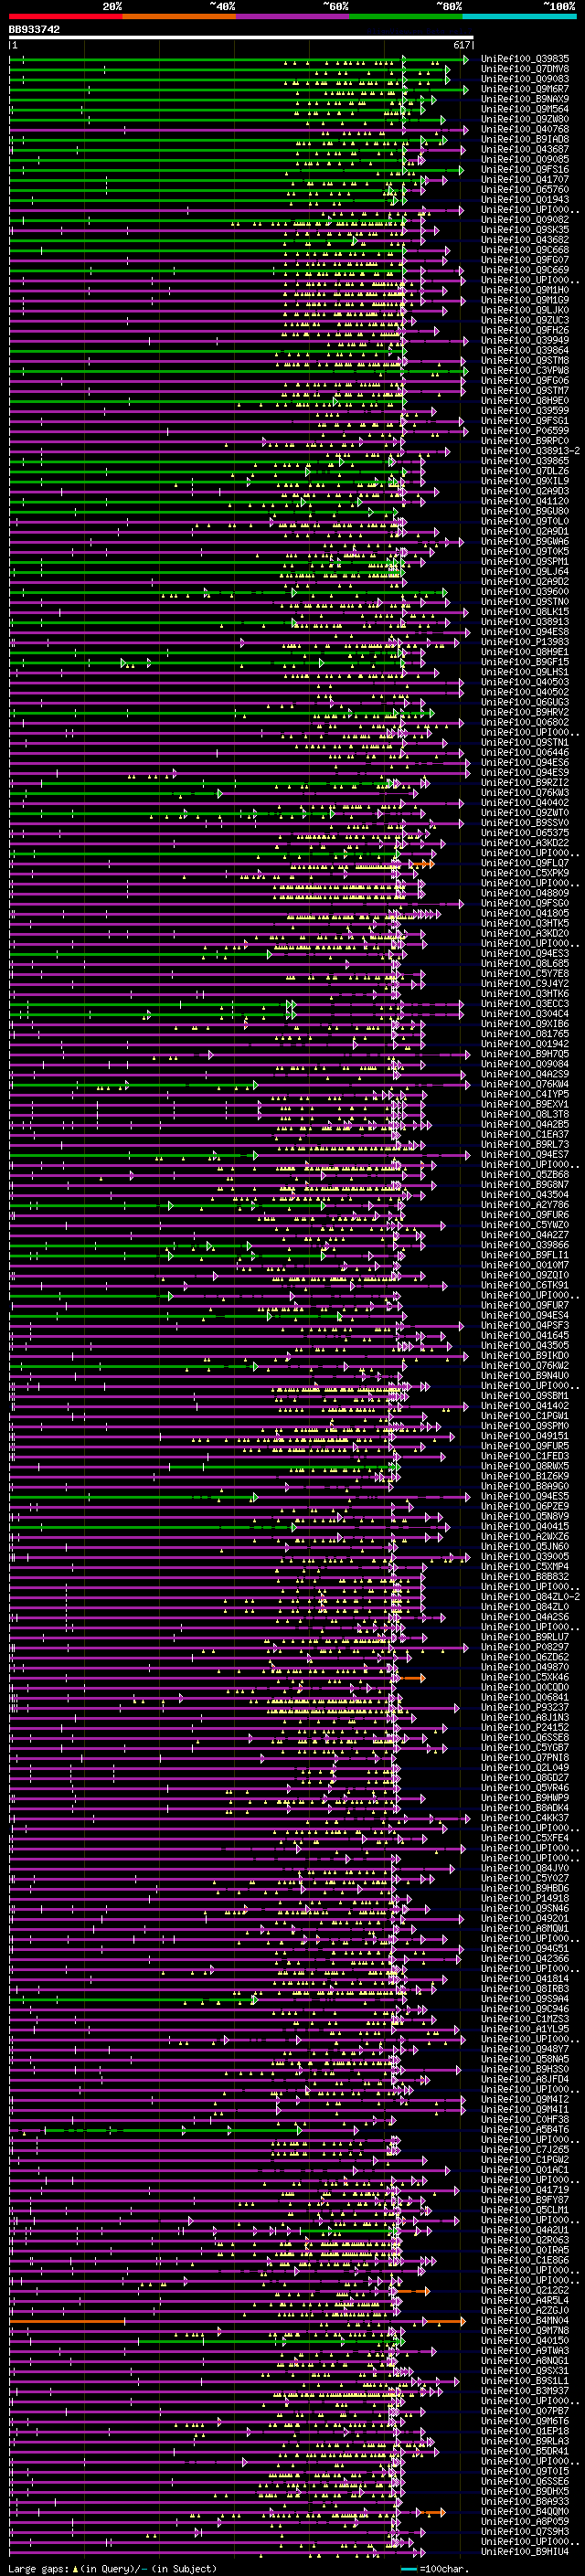Screen dimensions: 585x2576
Task: Click UniRef100_Q6GUG3 entry
Action: click(525, 702)
